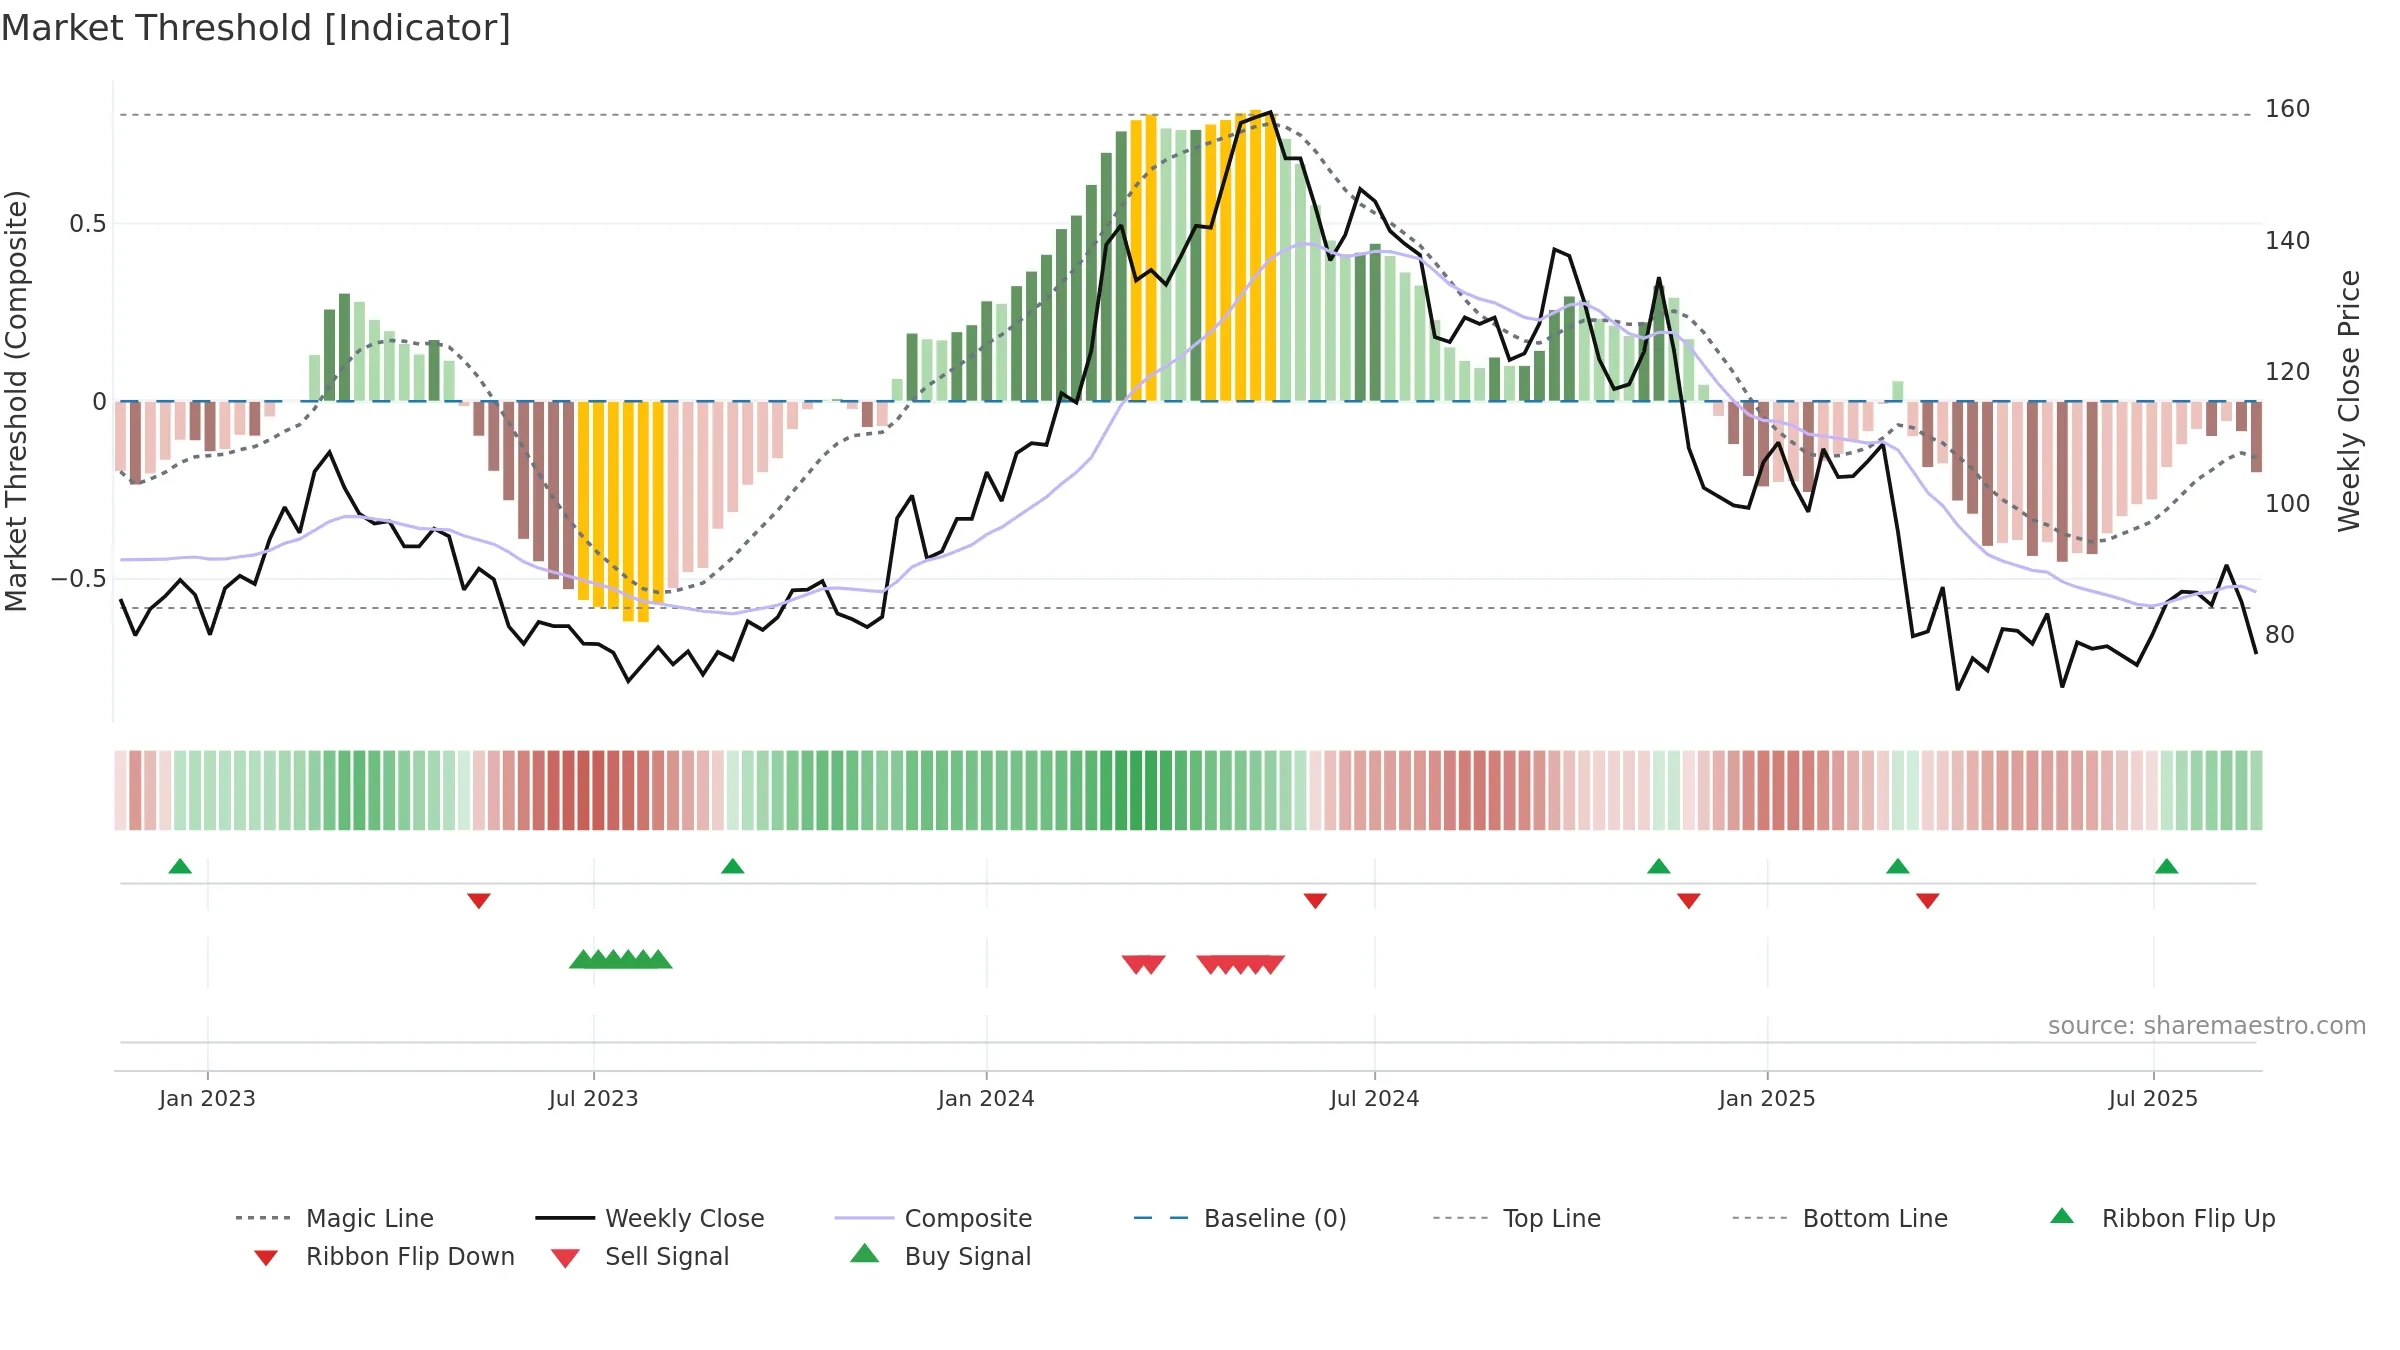Click the Buy Signal legend triangle icon
Screen dimensions: 2400x1350
point(865,1253)
